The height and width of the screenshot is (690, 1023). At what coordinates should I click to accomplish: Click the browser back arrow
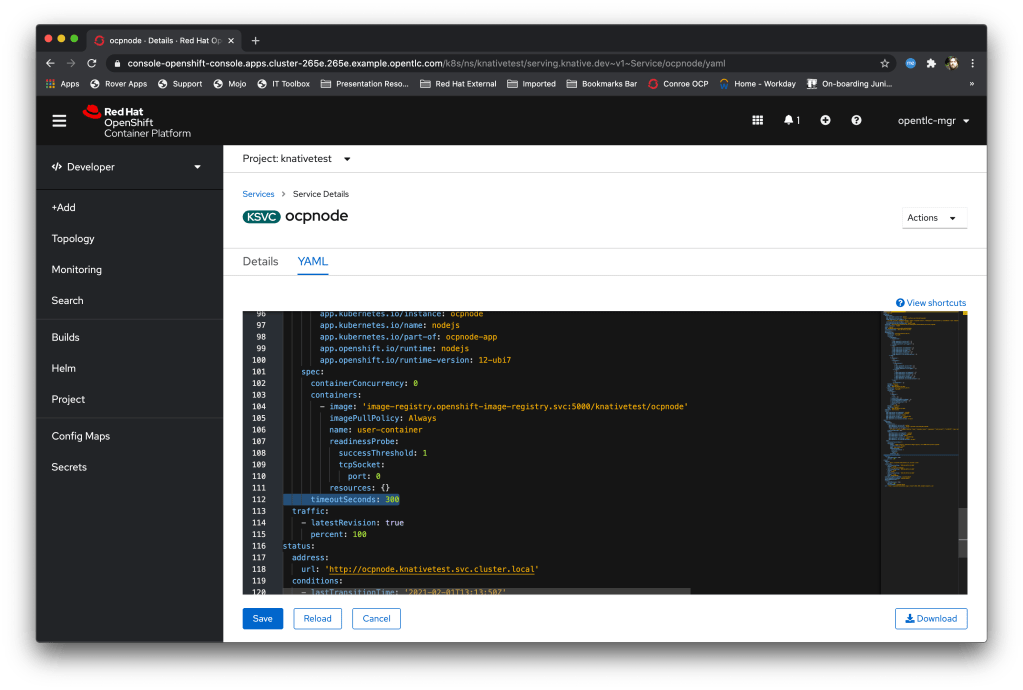(x=51, y=63)
